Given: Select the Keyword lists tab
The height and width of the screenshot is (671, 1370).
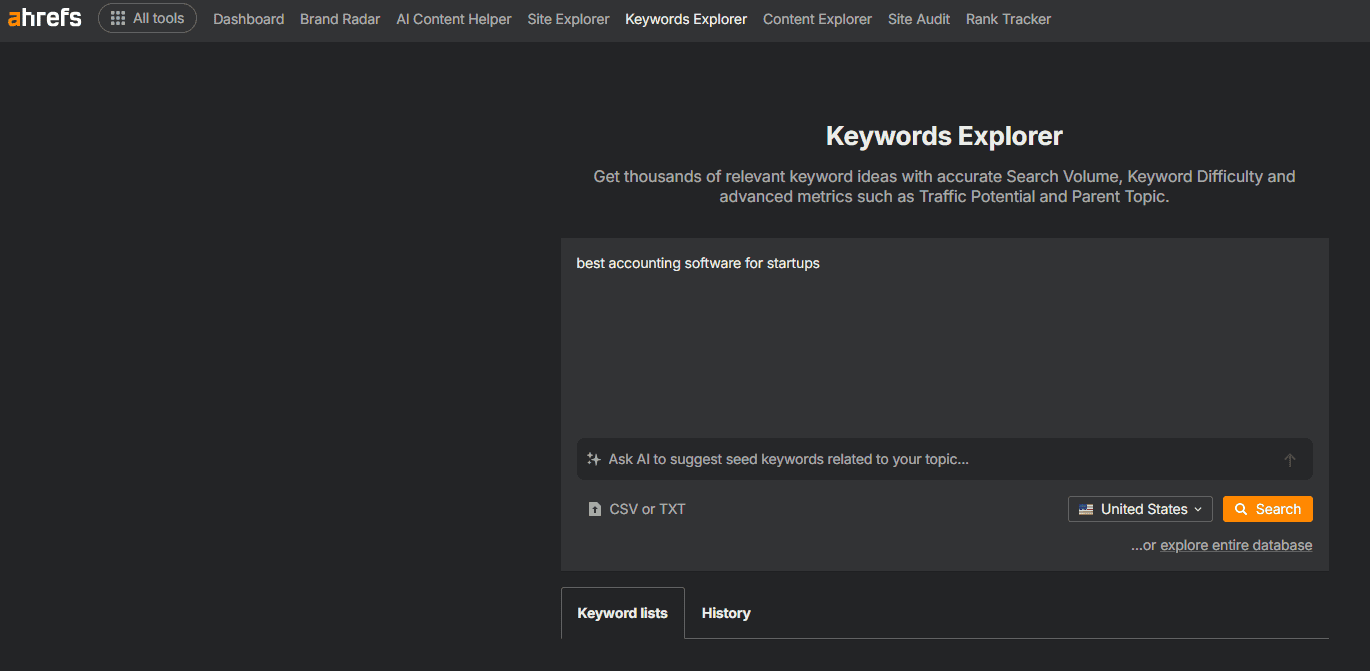Looking at the screenshot, I should pos(622,613).
